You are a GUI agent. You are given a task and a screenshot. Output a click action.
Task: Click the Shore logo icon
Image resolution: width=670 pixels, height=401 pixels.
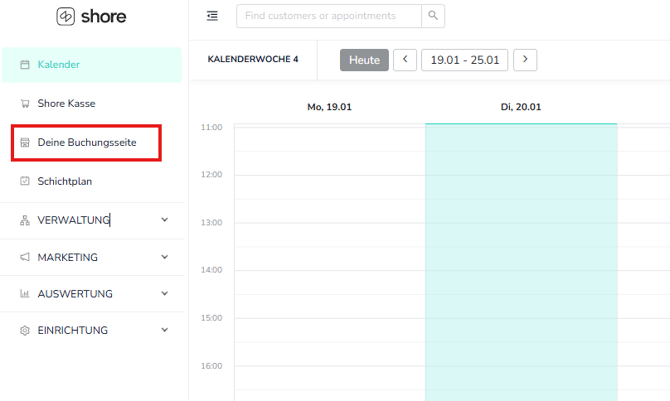pyautogui.click(x=66, y=17)
